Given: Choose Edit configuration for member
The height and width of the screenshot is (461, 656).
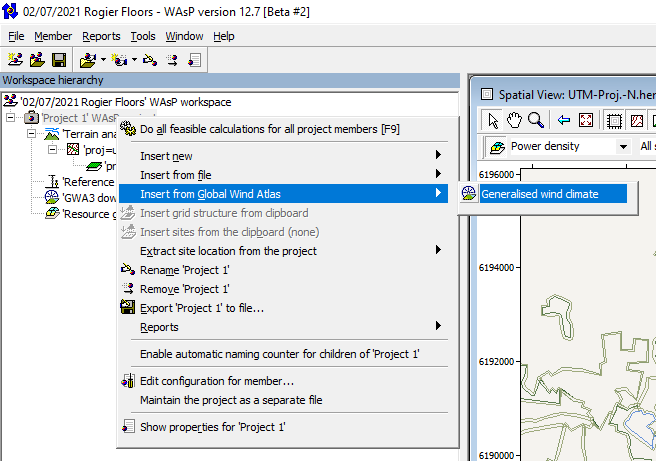Looking at the screenshot, I should 283,381.
